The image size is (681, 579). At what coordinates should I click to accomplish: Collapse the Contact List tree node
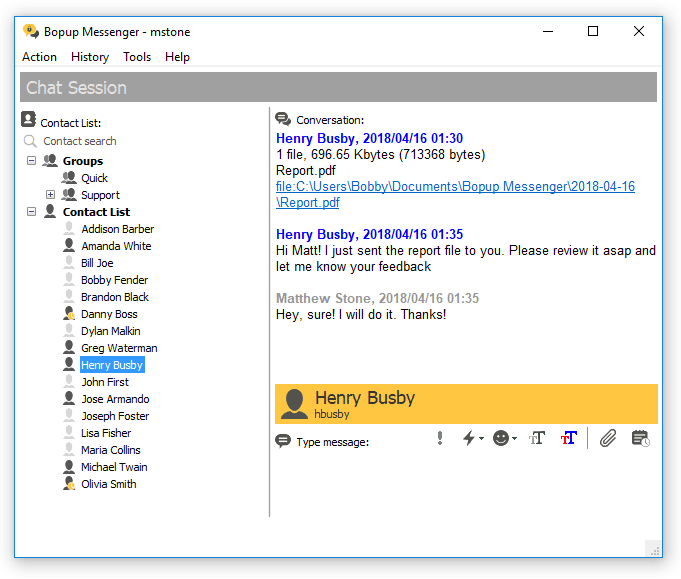(x=31, y=212)
